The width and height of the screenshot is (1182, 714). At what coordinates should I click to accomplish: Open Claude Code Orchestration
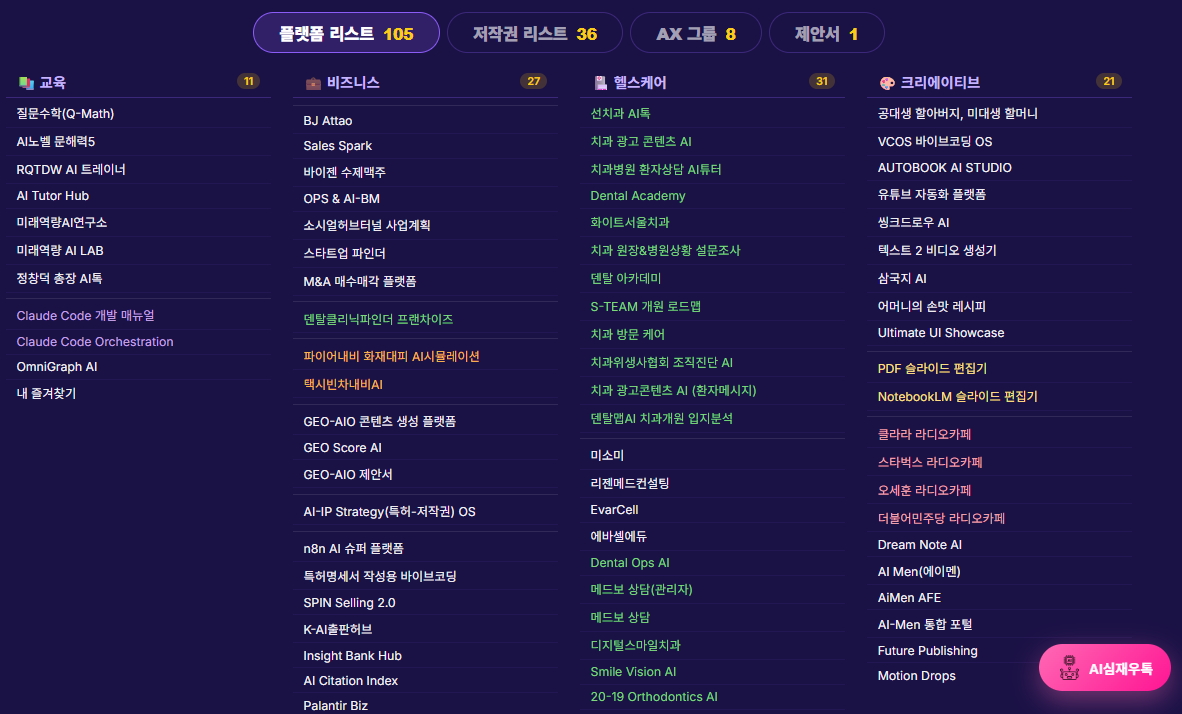(x=95, y=342)
